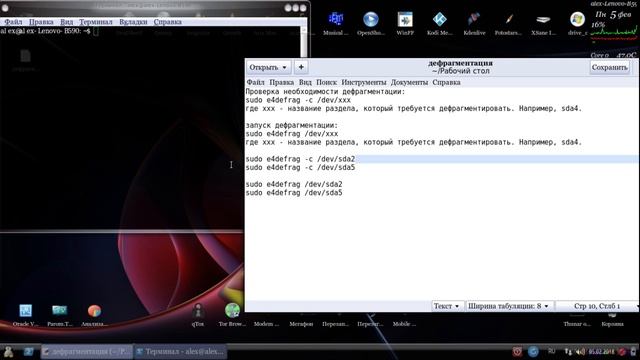Open the Ширина табуляции: 8 dropdown
The height and width of the screenshot is (360, 640).
coord(508,306)
